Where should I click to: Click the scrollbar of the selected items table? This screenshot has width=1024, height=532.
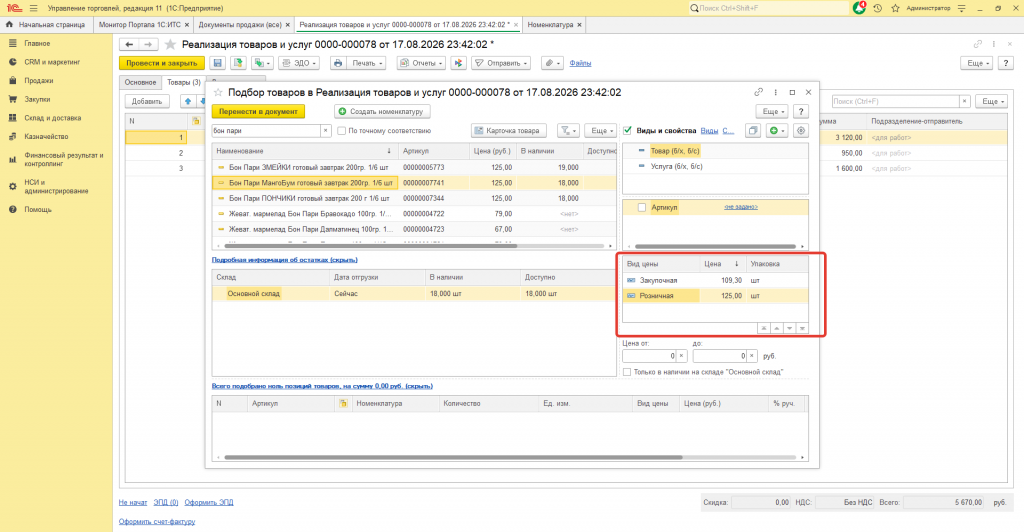453,458
